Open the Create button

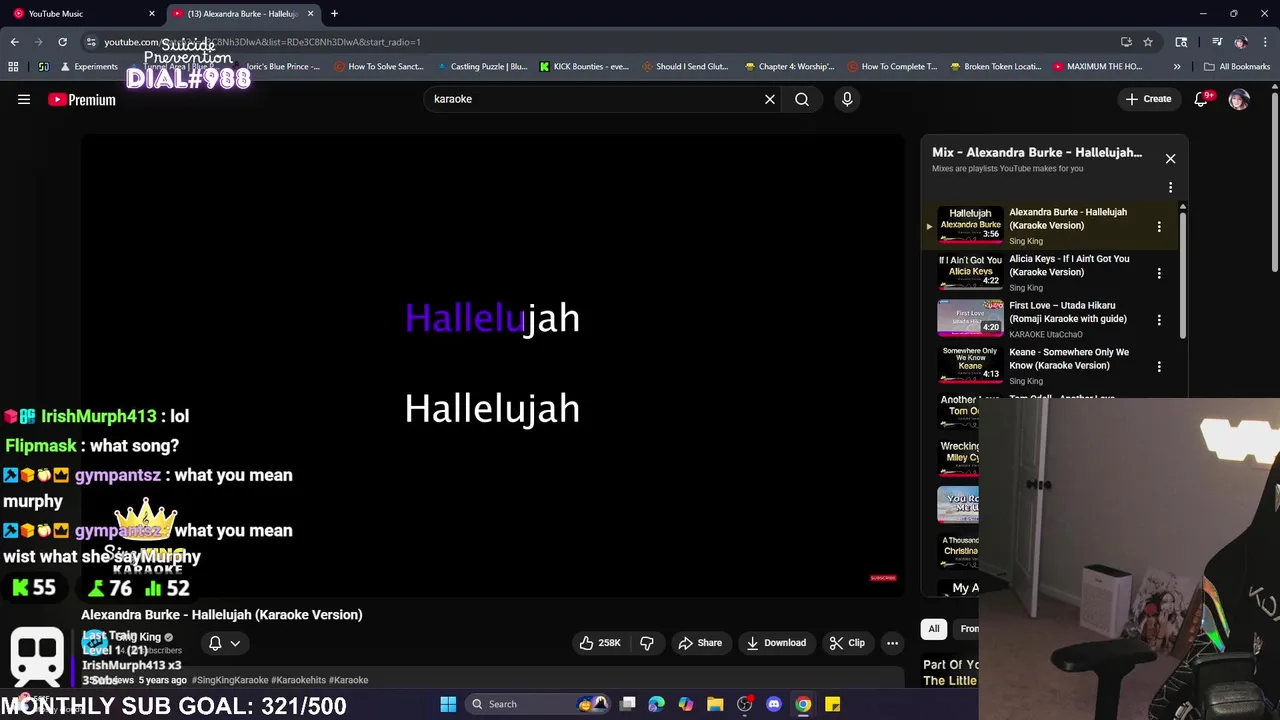pyautogui.click(x=1148, y=99)
